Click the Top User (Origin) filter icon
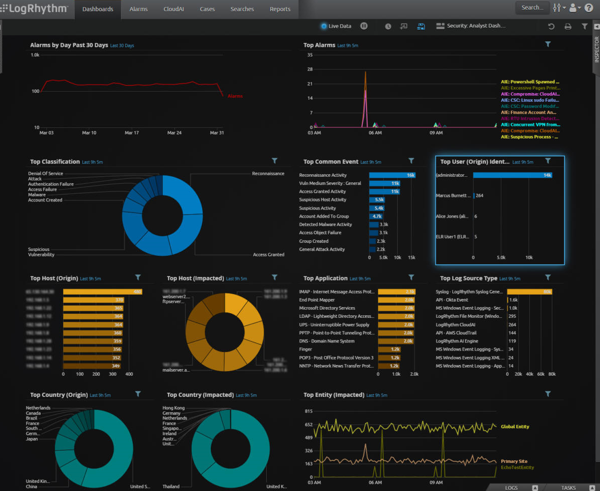 tap(548, 161)
